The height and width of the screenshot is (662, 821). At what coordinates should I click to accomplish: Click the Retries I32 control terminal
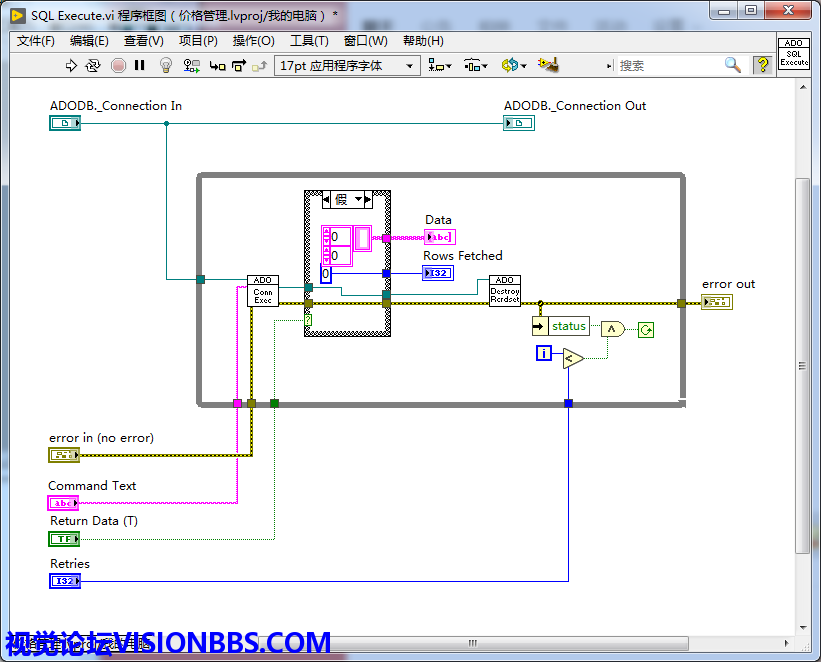[x=64, y=581]
